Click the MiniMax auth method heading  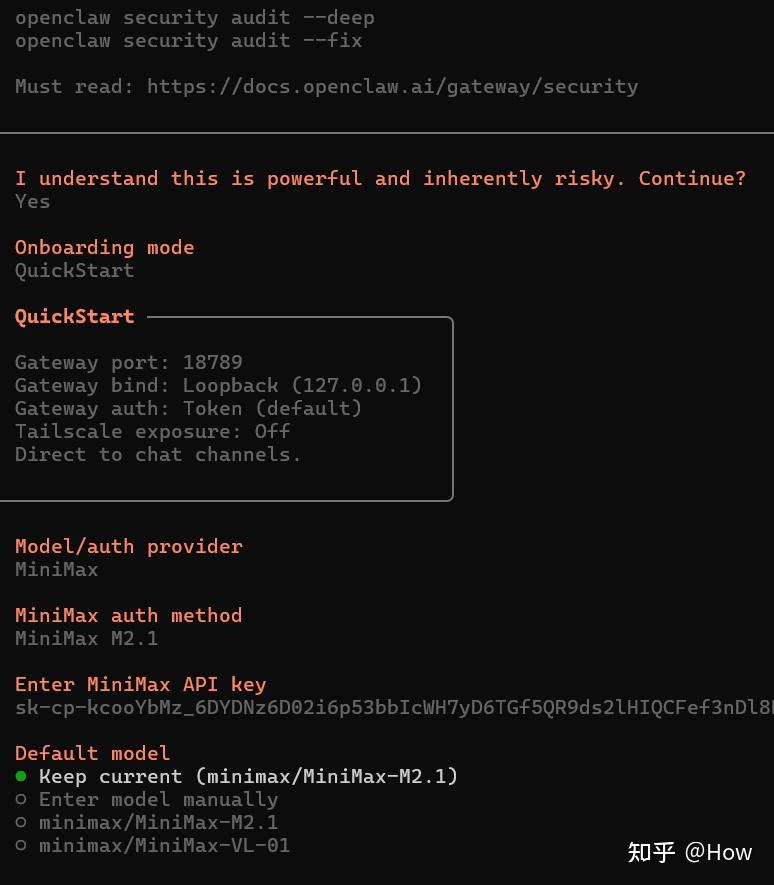coord(128,615)
